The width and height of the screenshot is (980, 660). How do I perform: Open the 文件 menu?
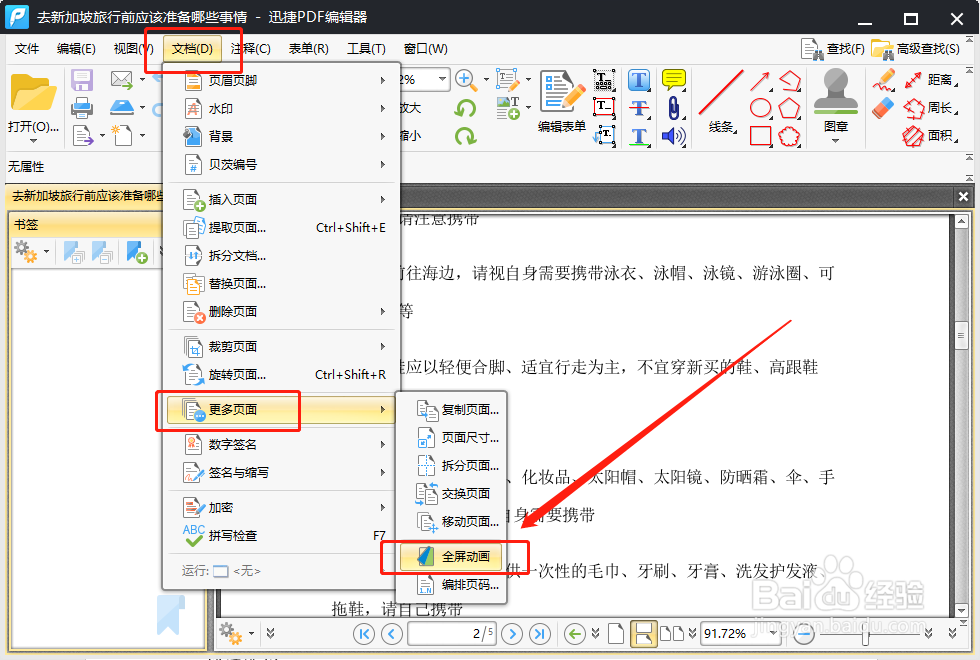(x=27, y=49)
